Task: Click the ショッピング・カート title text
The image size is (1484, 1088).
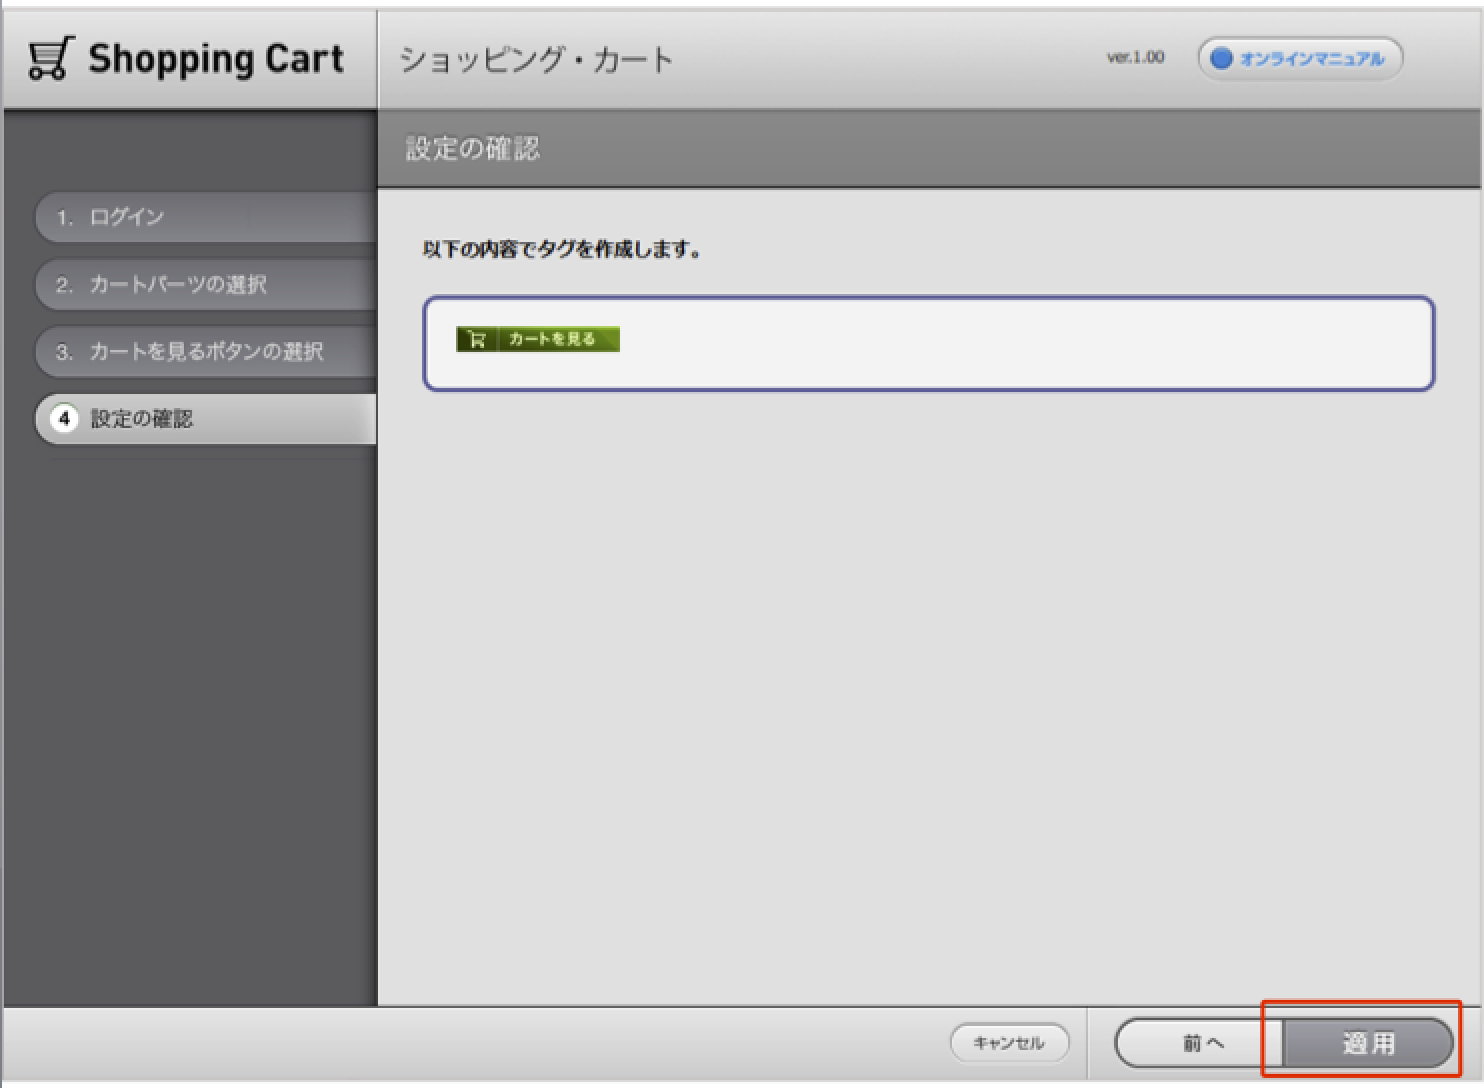Action: tap(536, 59)
